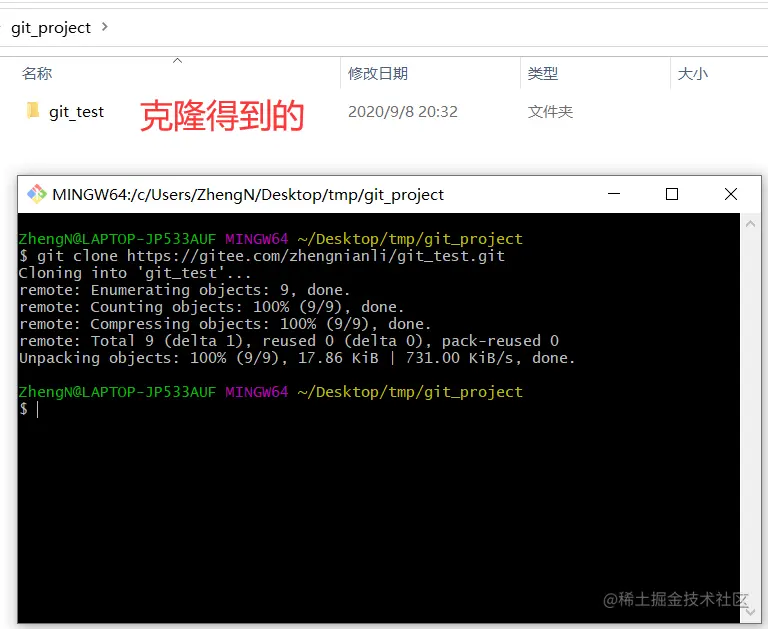Click the 'remote: Enumerating objects' line
This screenshot has width=768, height=629.
[185, 290]
